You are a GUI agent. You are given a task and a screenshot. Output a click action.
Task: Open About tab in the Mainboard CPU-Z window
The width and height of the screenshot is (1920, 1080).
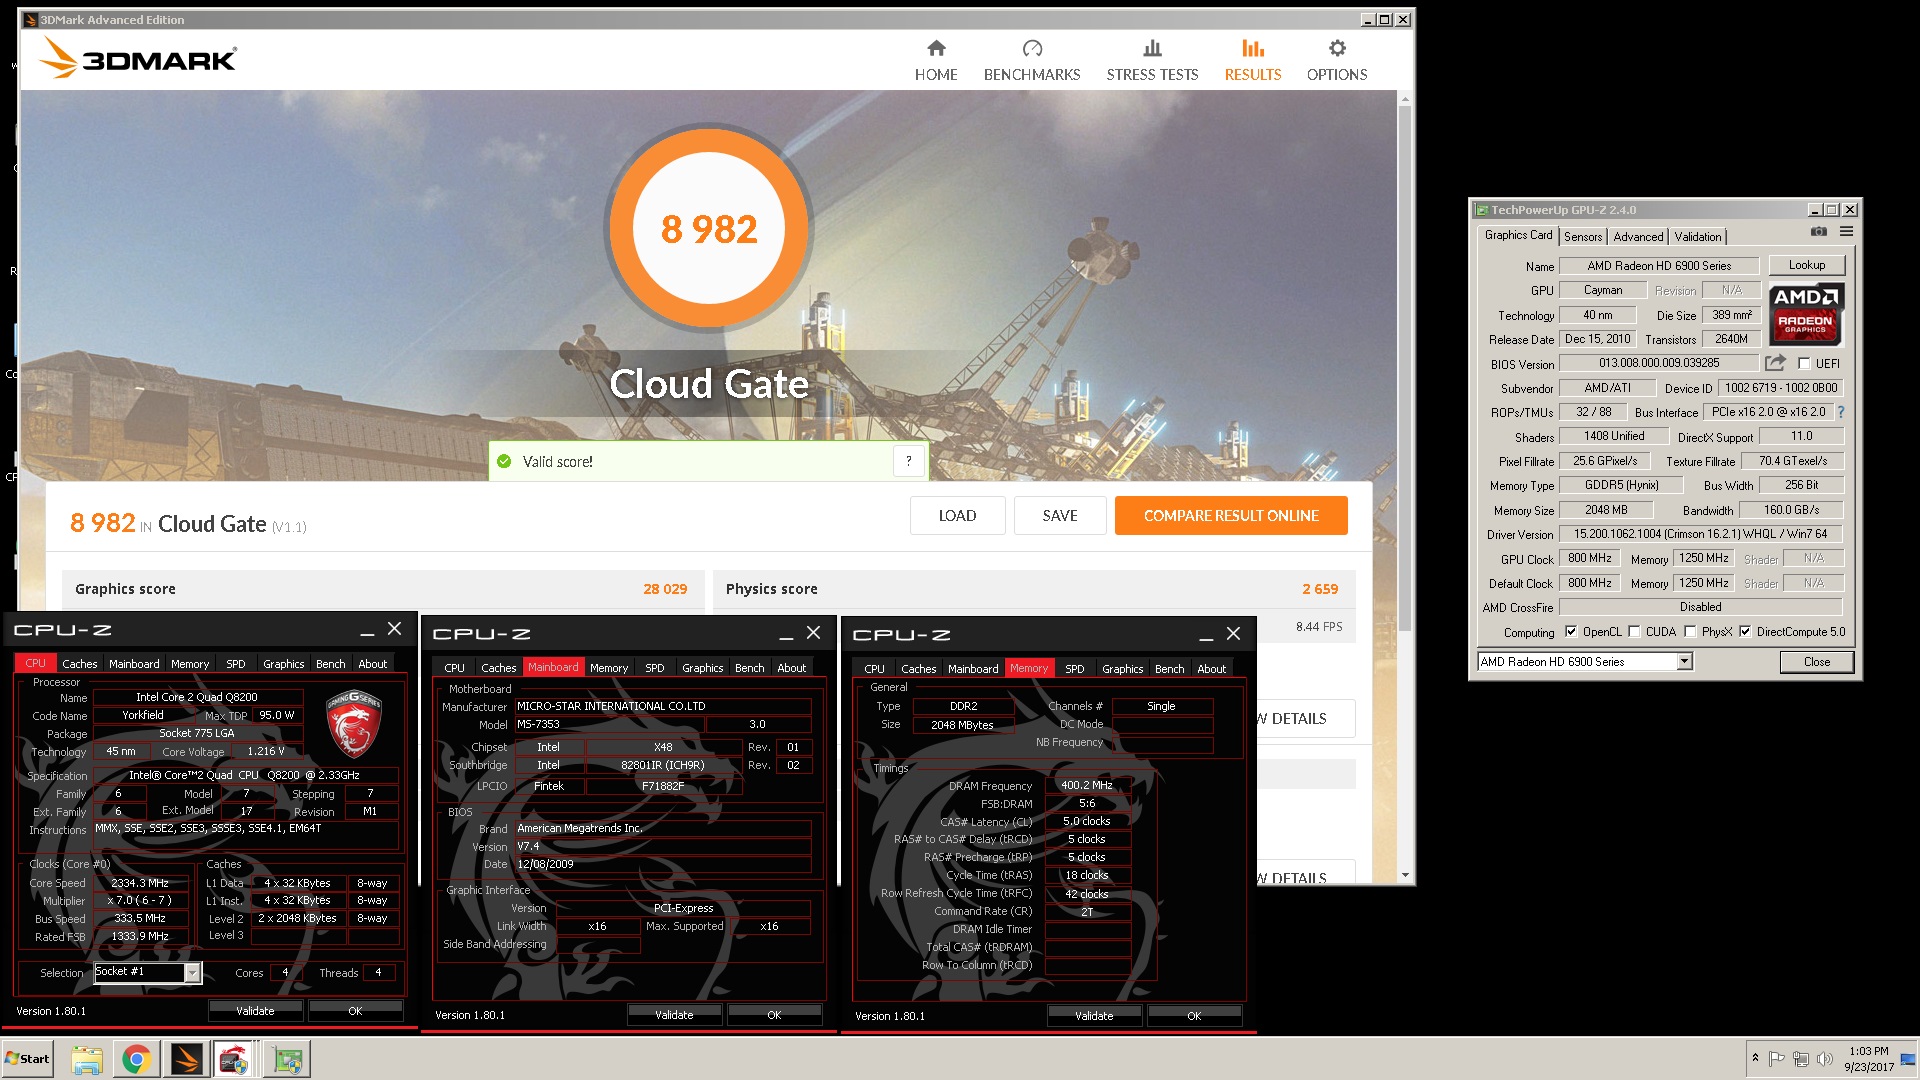pyautogui.click(x=792, y=668)
